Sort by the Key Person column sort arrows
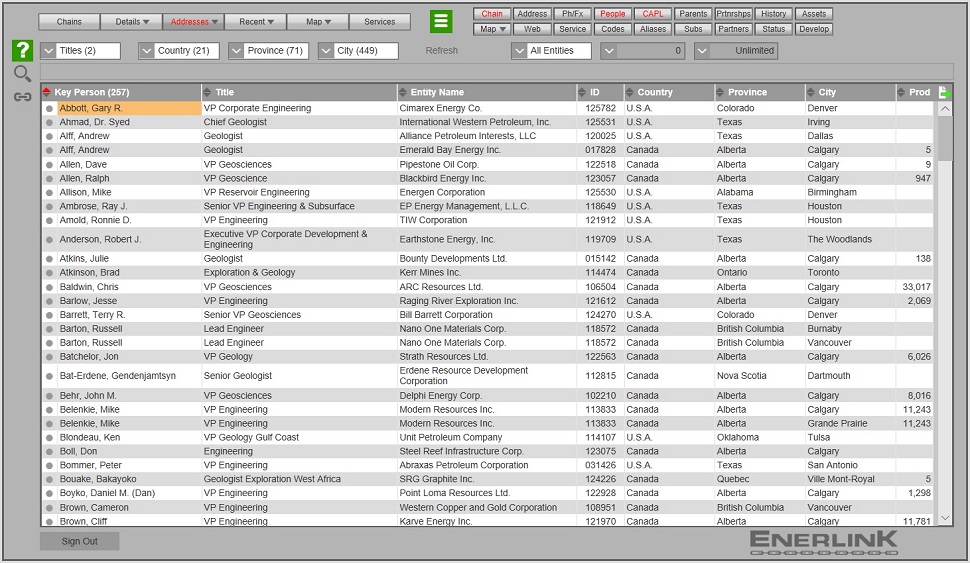The image size is (970, 563). pyautogui.click(x=46, y=92)
